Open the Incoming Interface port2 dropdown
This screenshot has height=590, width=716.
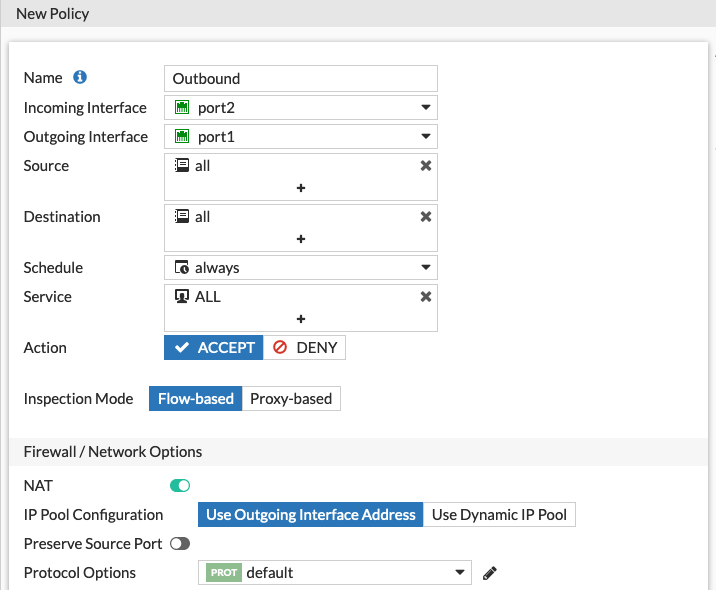301,108
